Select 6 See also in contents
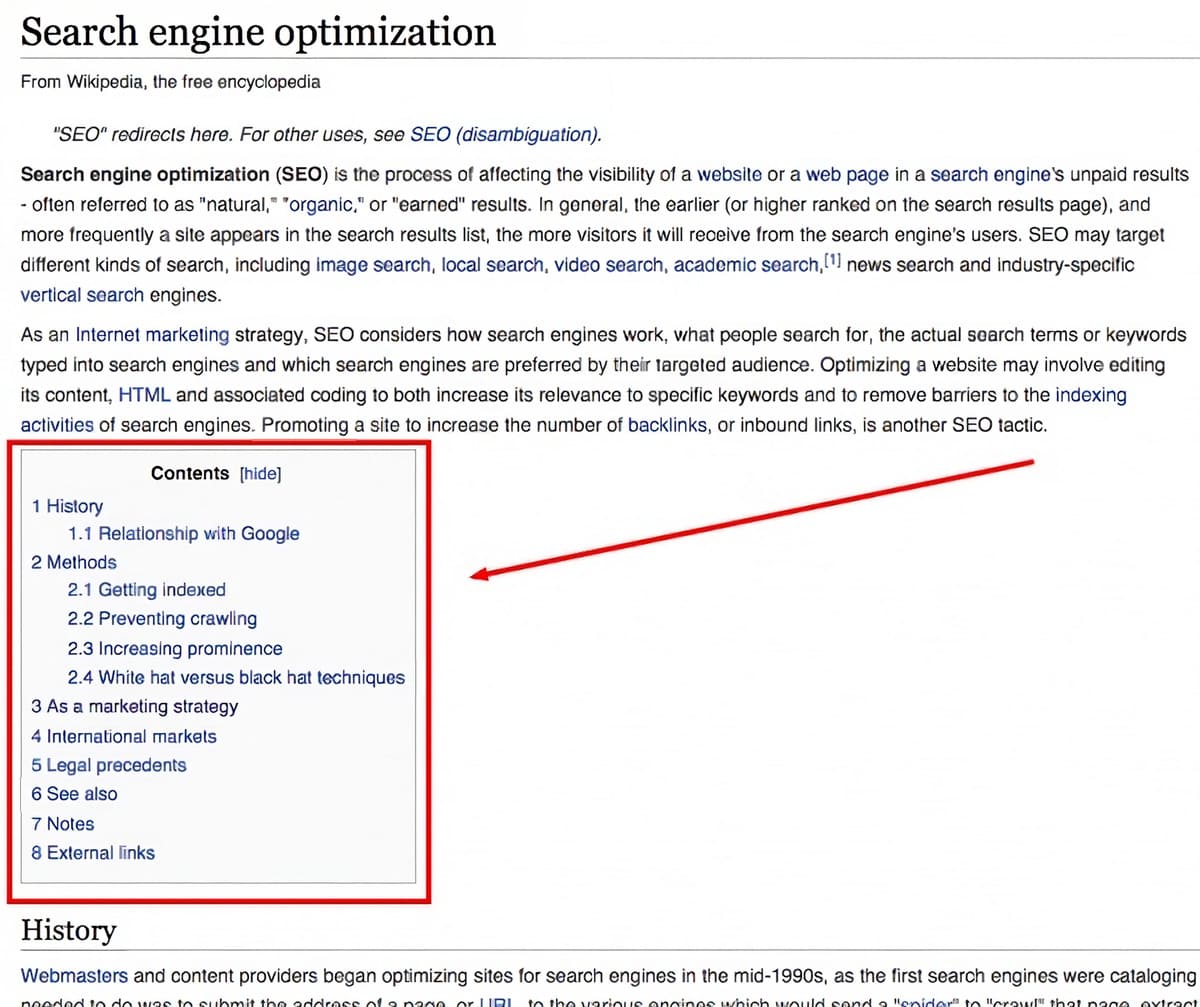Screen dimensions: 1200x1007 (x=74, y=794)
